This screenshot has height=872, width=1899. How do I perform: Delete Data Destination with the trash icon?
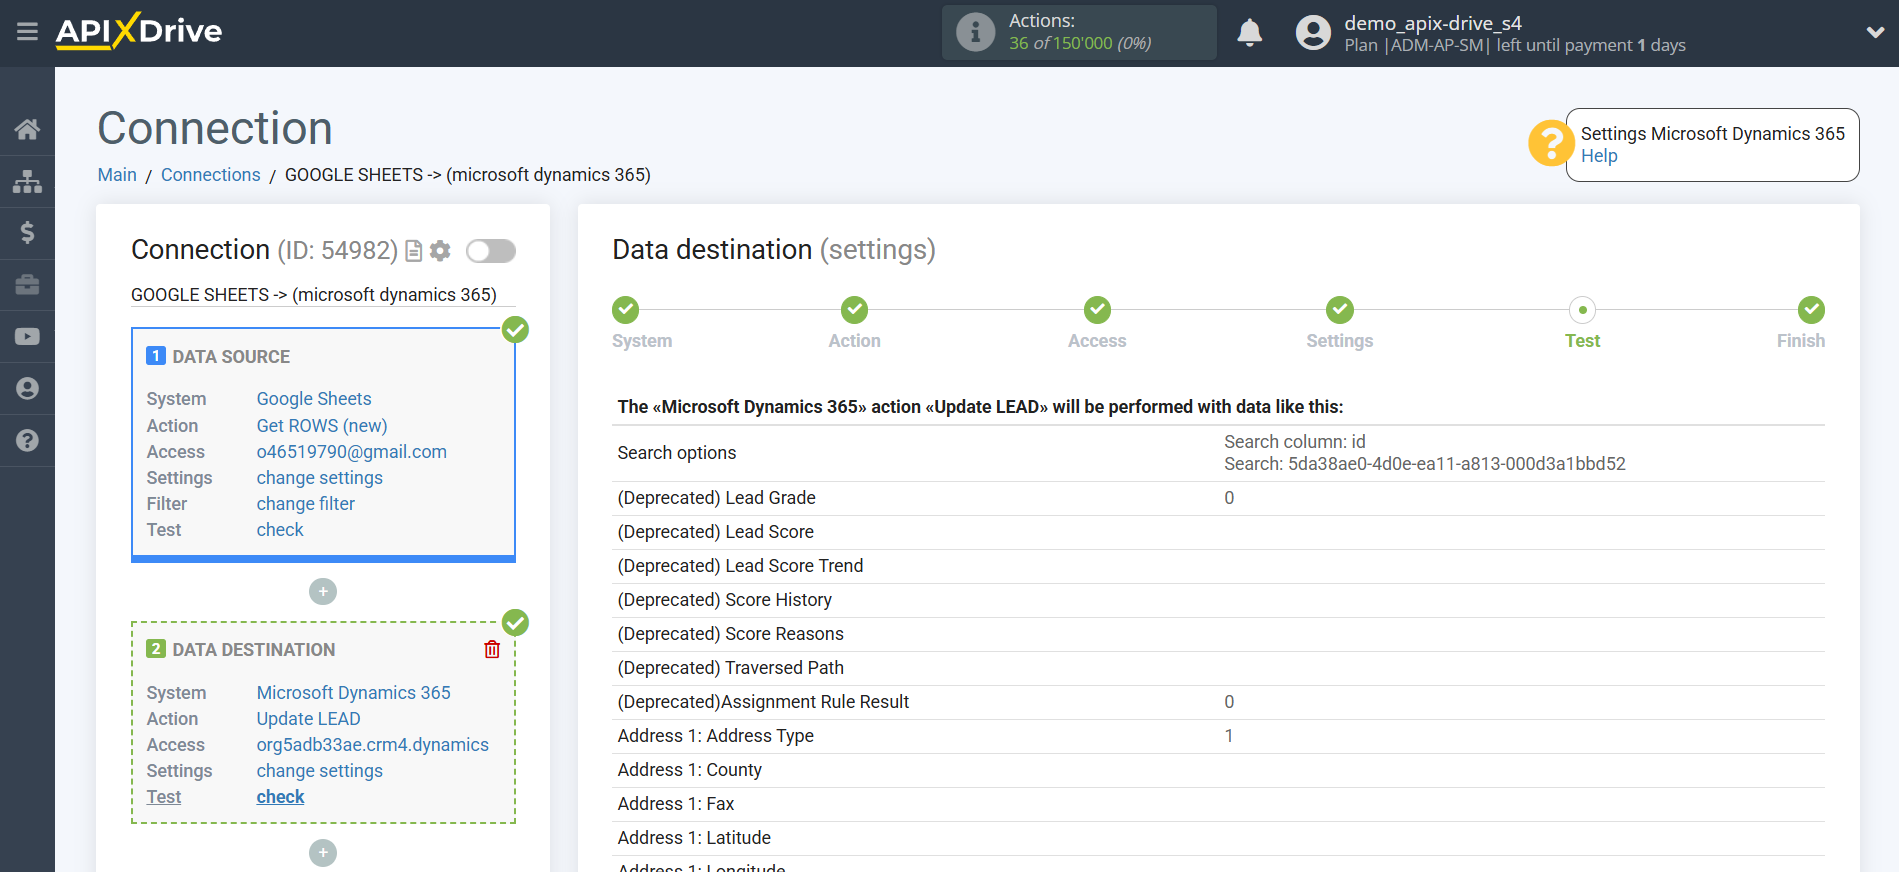[x=492, y=650]
